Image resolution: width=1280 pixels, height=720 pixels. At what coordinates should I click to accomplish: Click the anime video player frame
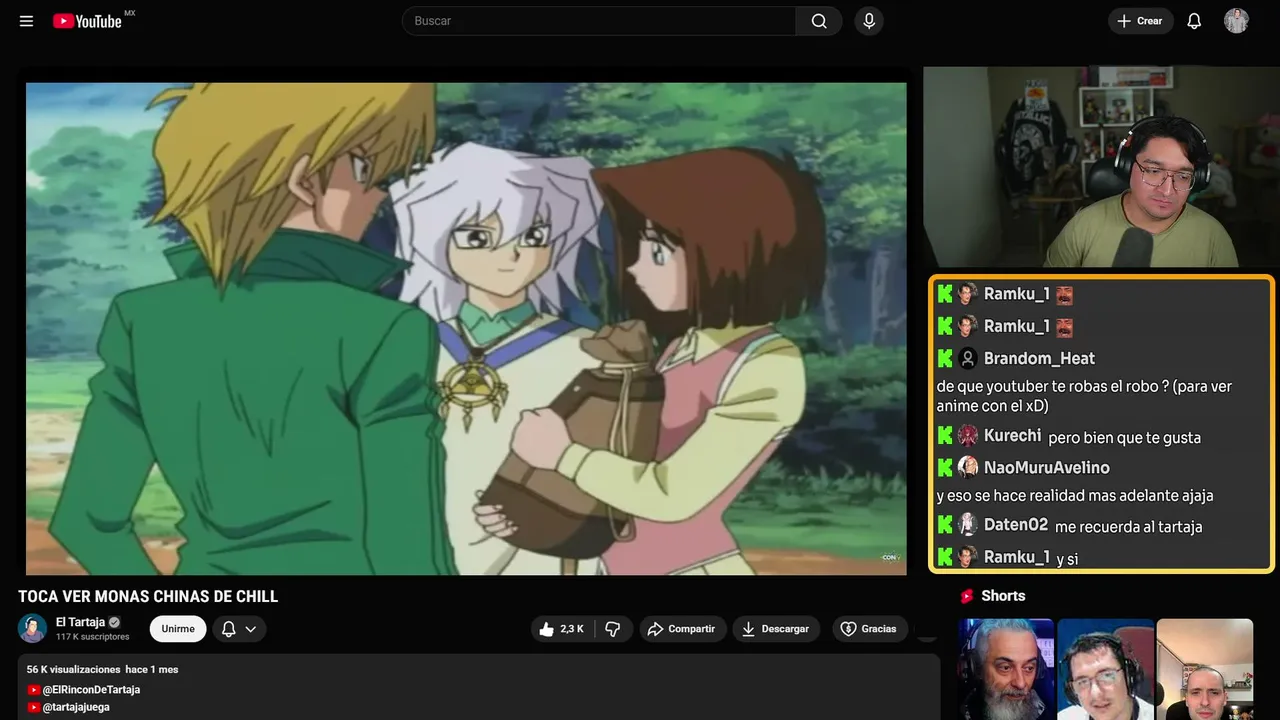tap(466, 329)
